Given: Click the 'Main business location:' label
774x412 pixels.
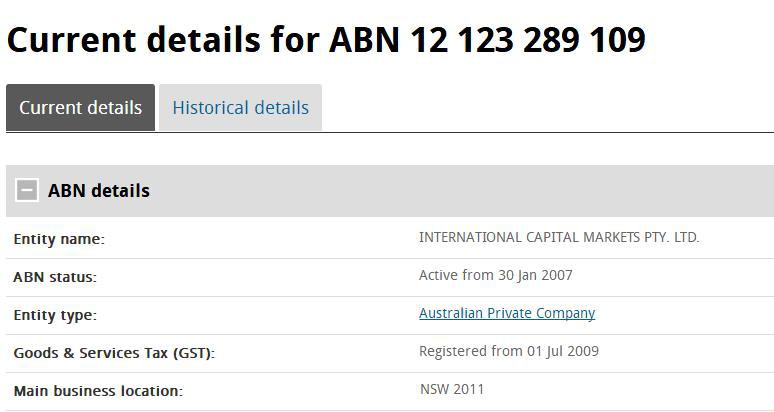Looking at the screenshot, I should [98, 391].
